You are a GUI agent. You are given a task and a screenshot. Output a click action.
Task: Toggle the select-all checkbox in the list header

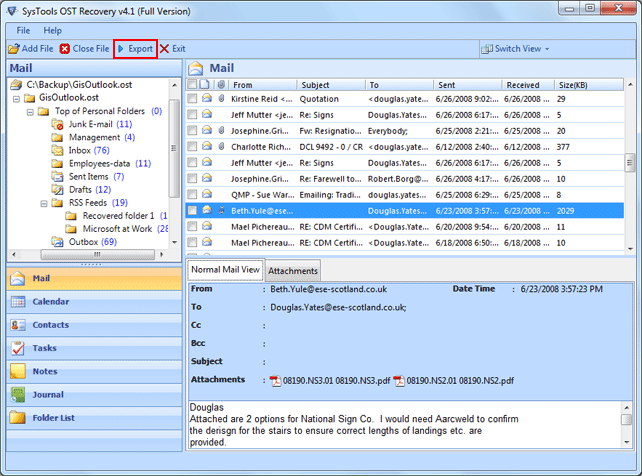pyautogui.click(x=192, y=85)
